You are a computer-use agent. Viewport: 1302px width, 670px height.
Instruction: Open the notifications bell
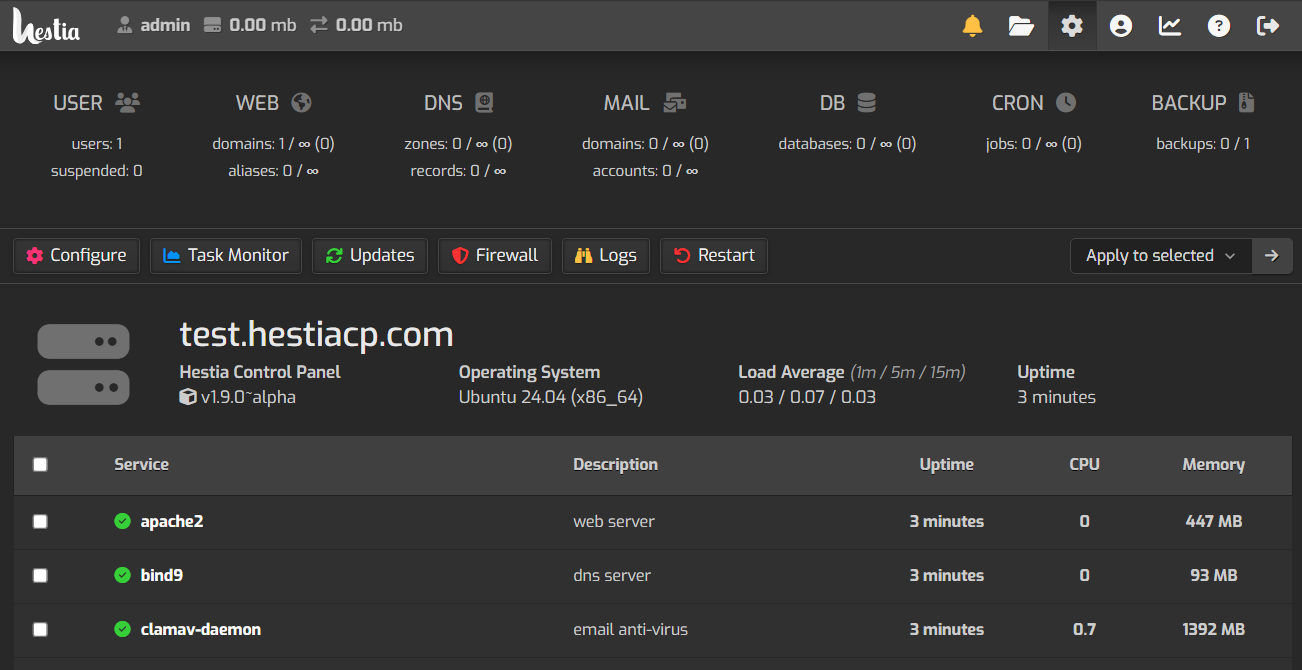pyautogui.click(x=972, y=26)
